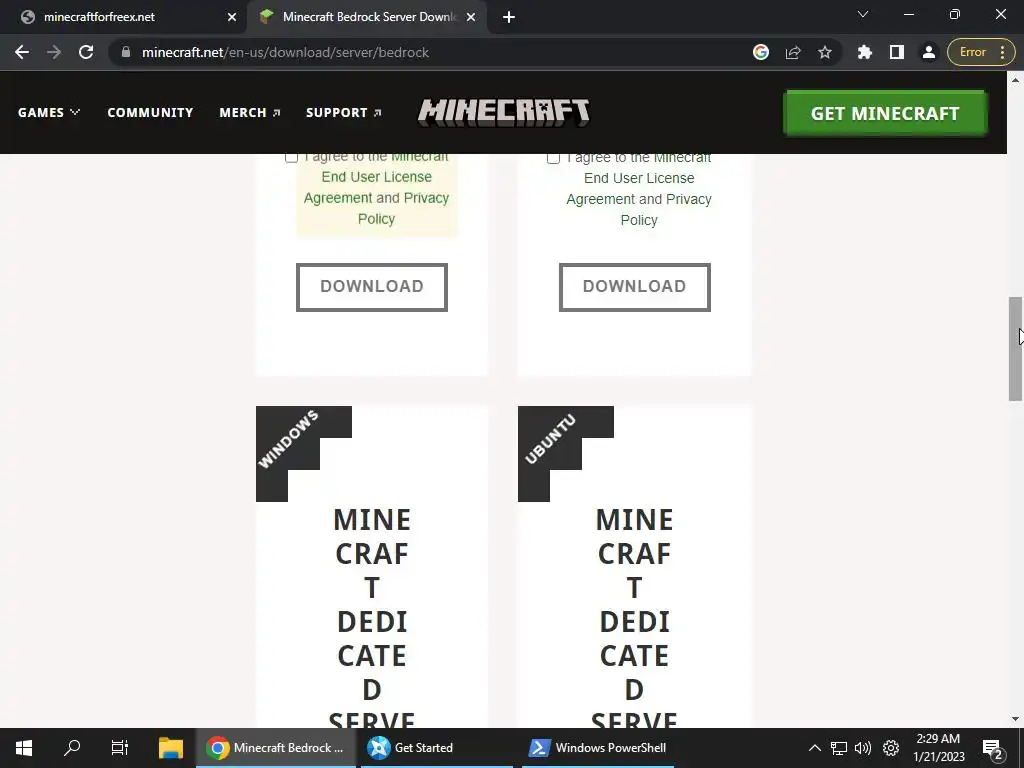
Task: Open settings gear tray icon
Action: 891,748
